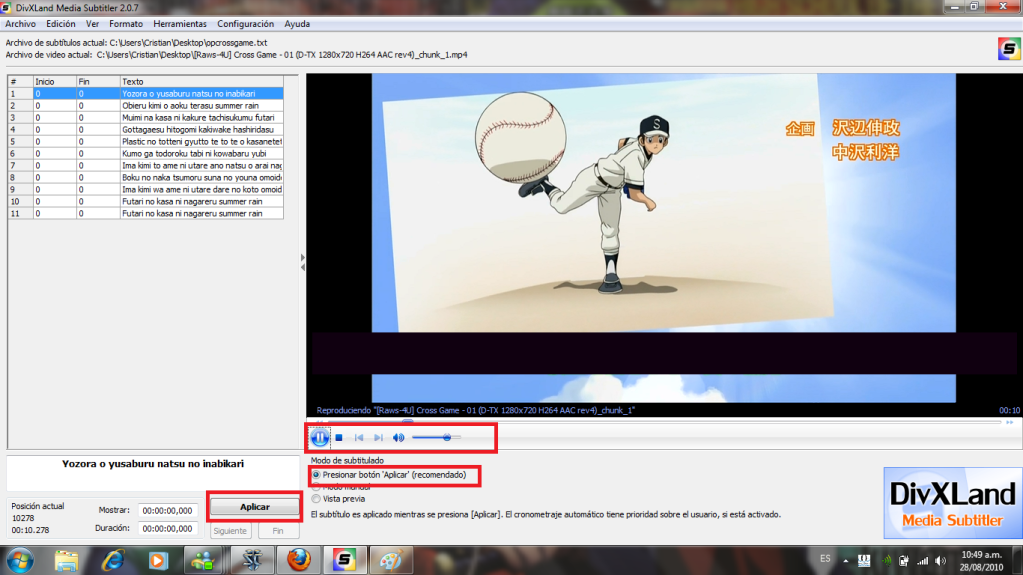Click the taskbar clock 10:49 a.m.
1023x575 pixels.
981,561
